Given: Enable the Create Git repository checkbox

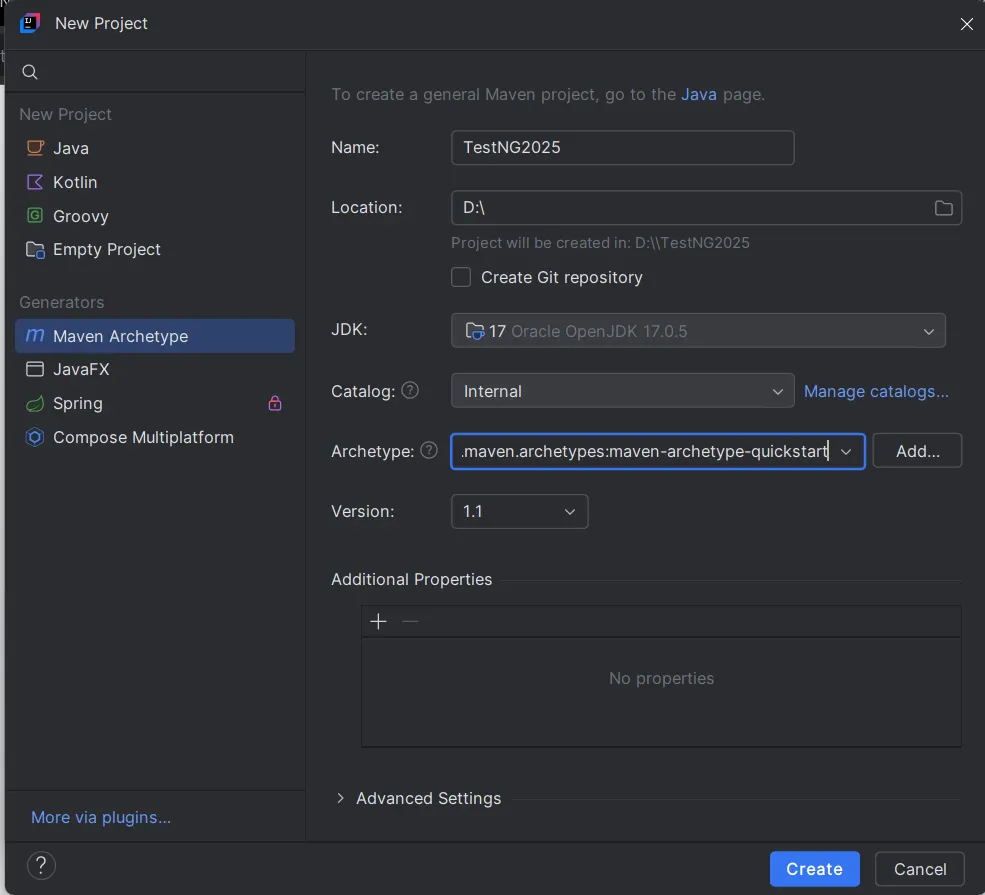Looking at the screenshot, I should [x=461, y=277].
